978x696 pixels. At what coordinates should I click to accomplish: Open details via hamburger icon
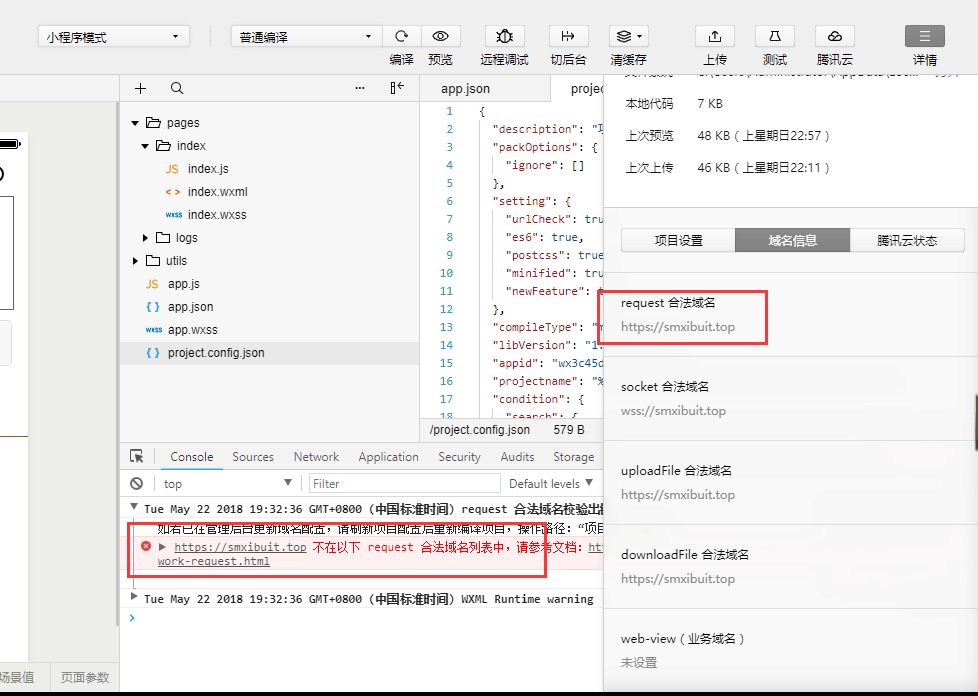(x=924, y=36)
